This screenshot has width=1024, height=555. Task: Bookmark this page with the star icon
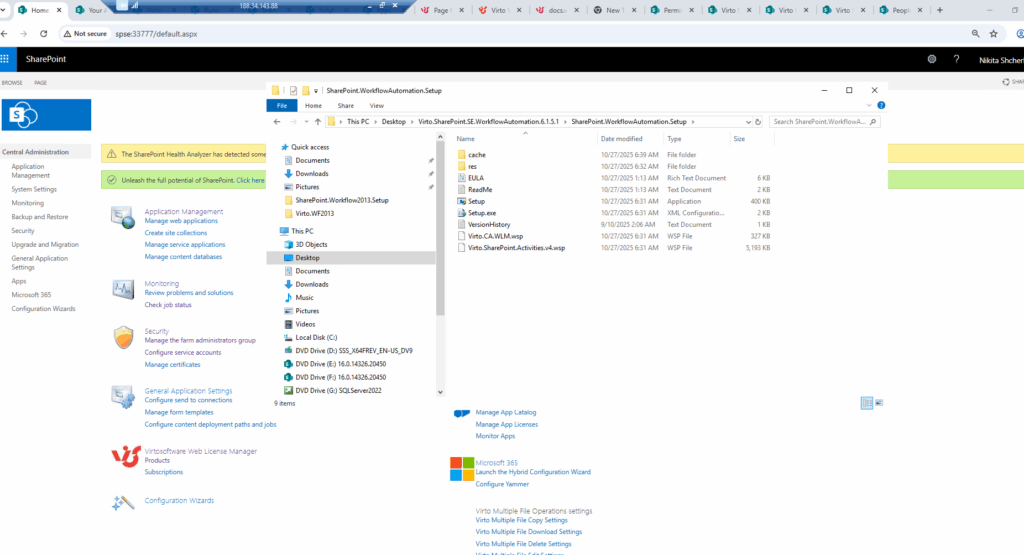click(993, 33)
